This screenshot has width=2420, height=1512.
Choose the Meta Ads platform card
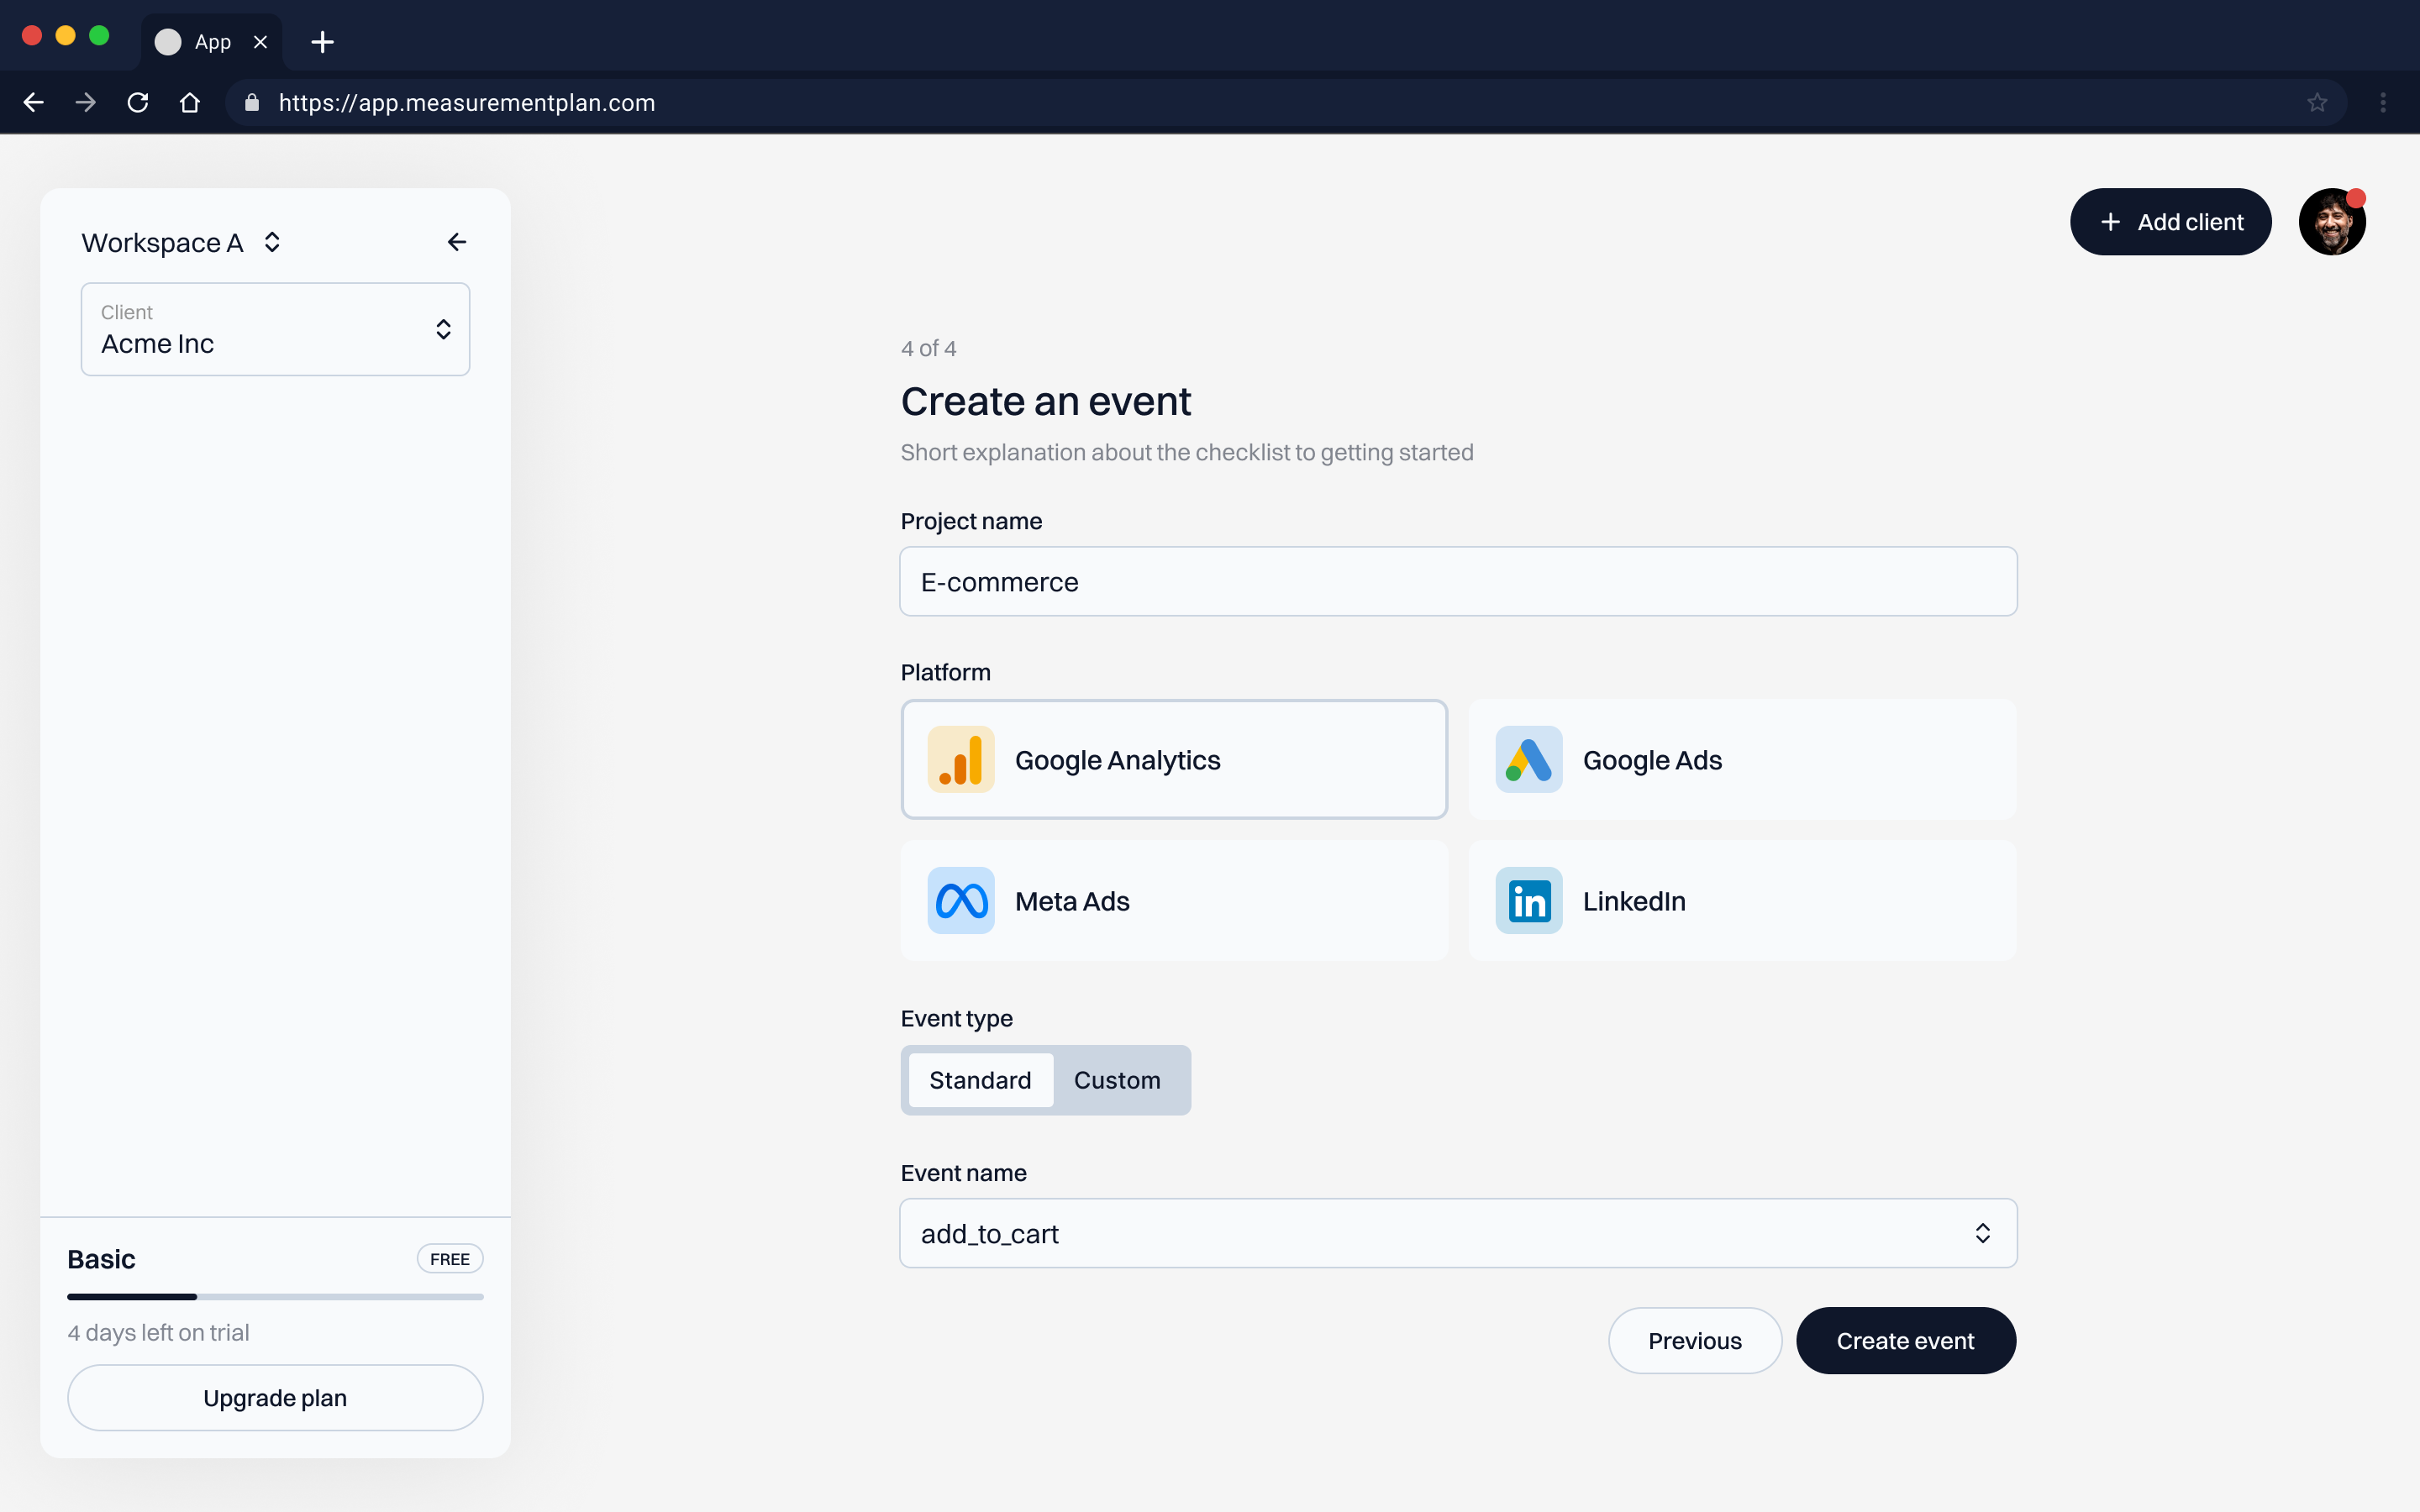coord(1173,900)
